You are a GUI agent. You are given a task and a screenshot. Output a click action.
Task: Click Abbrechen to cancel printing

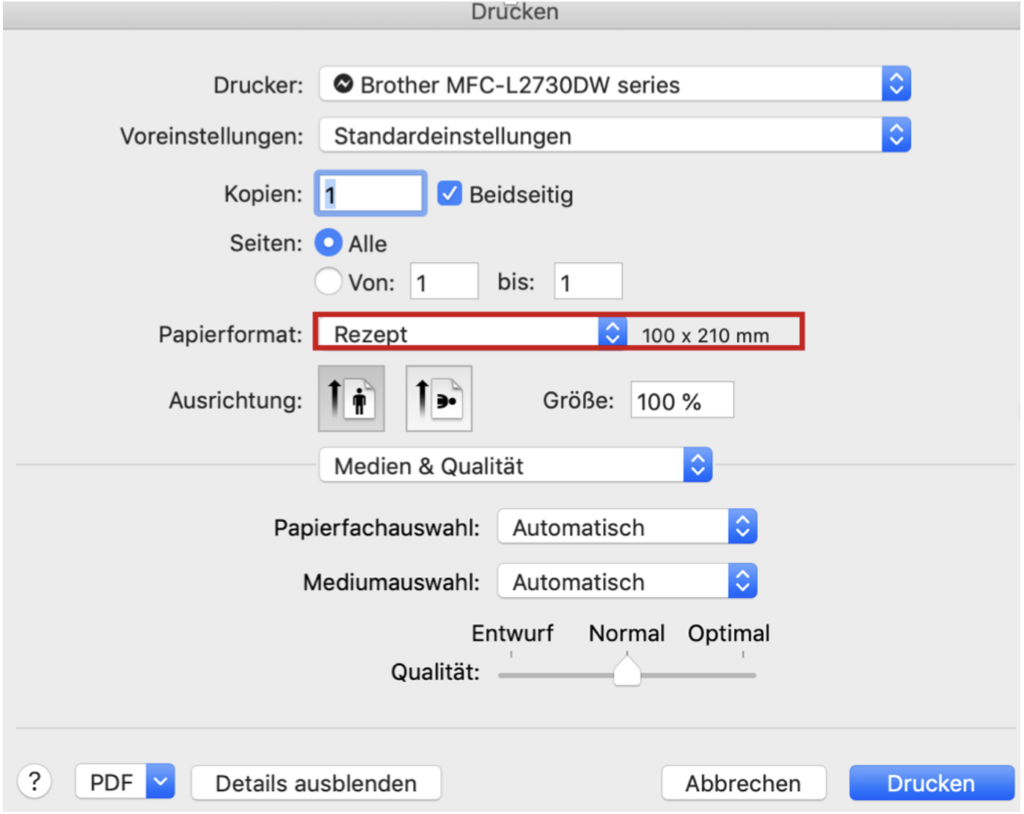tap(744, 783)
